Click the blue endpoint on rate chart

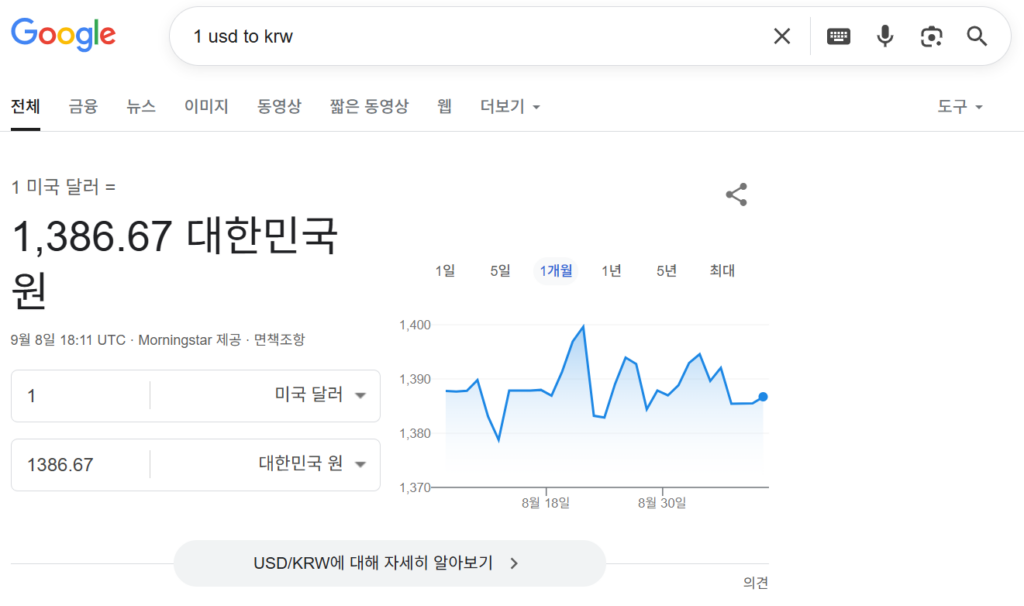(763, 397)
